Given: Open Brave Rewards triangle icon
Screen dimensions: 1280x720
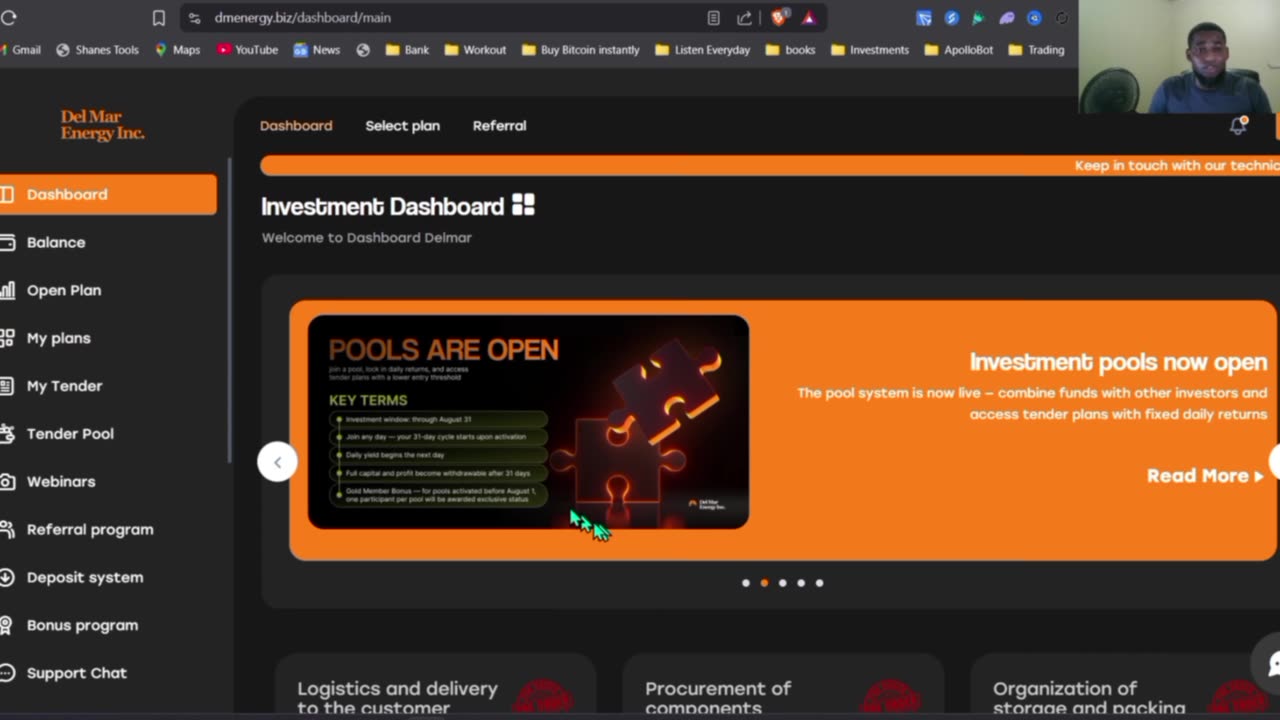Looking at the screenshot, I should coord(808,18).
